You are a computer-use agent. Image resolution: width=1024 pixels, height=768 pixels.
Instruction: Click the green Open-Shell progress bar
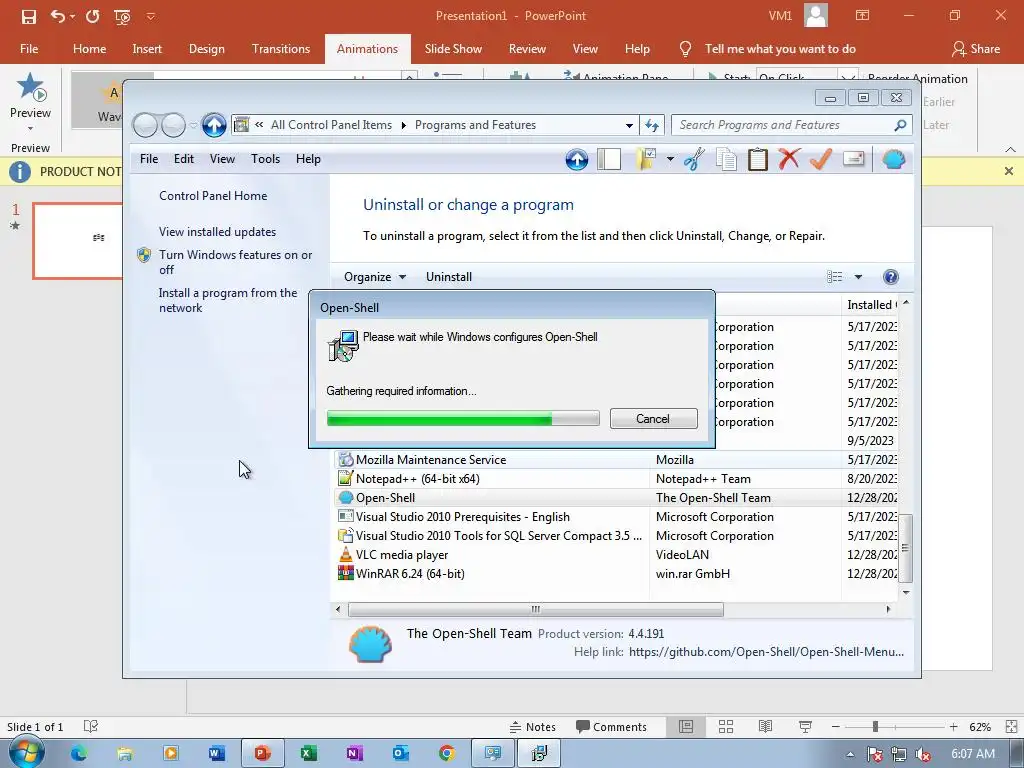[462, 419]
